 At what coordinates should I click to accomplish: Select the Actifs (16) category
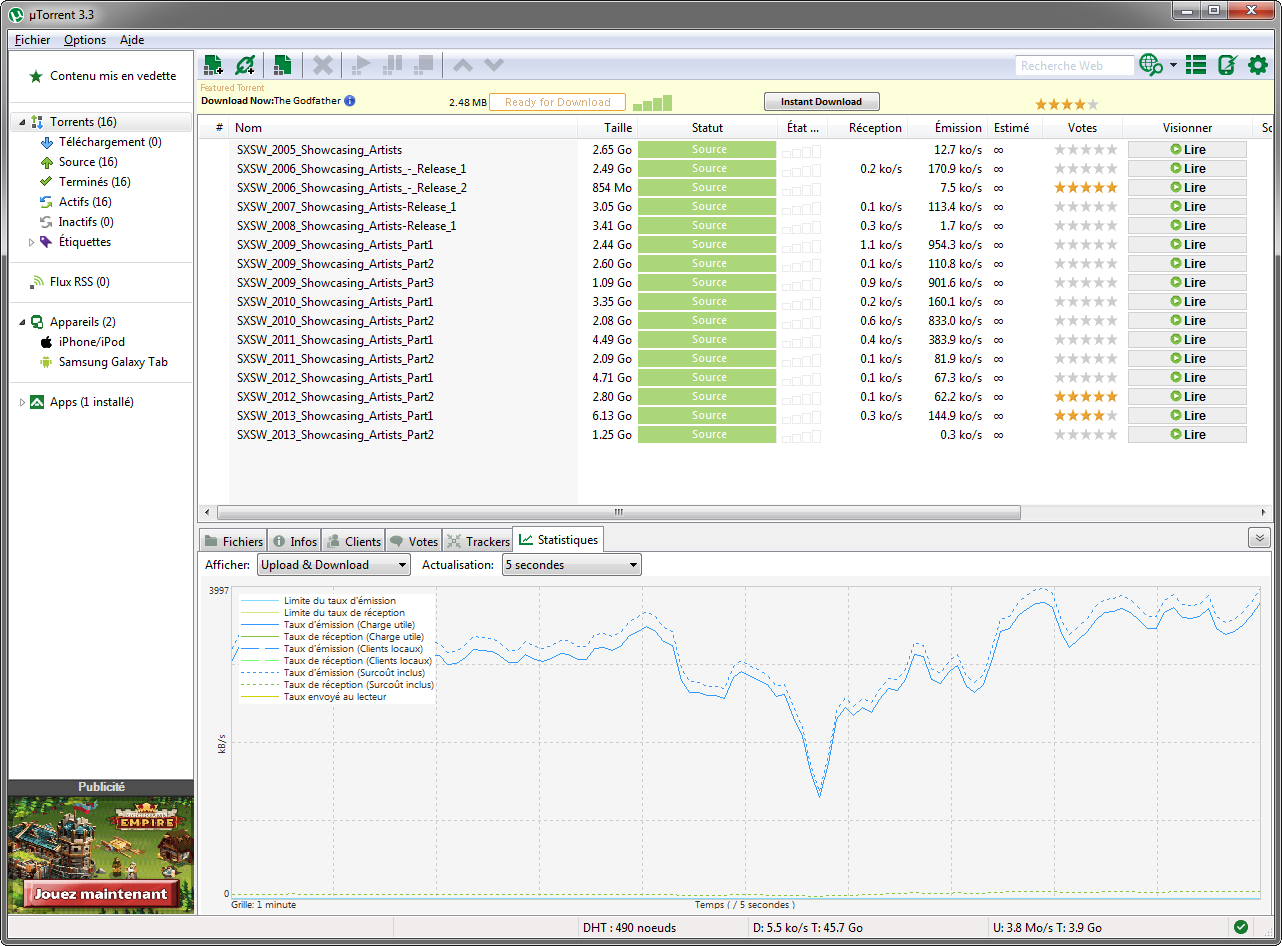(76, 202)
